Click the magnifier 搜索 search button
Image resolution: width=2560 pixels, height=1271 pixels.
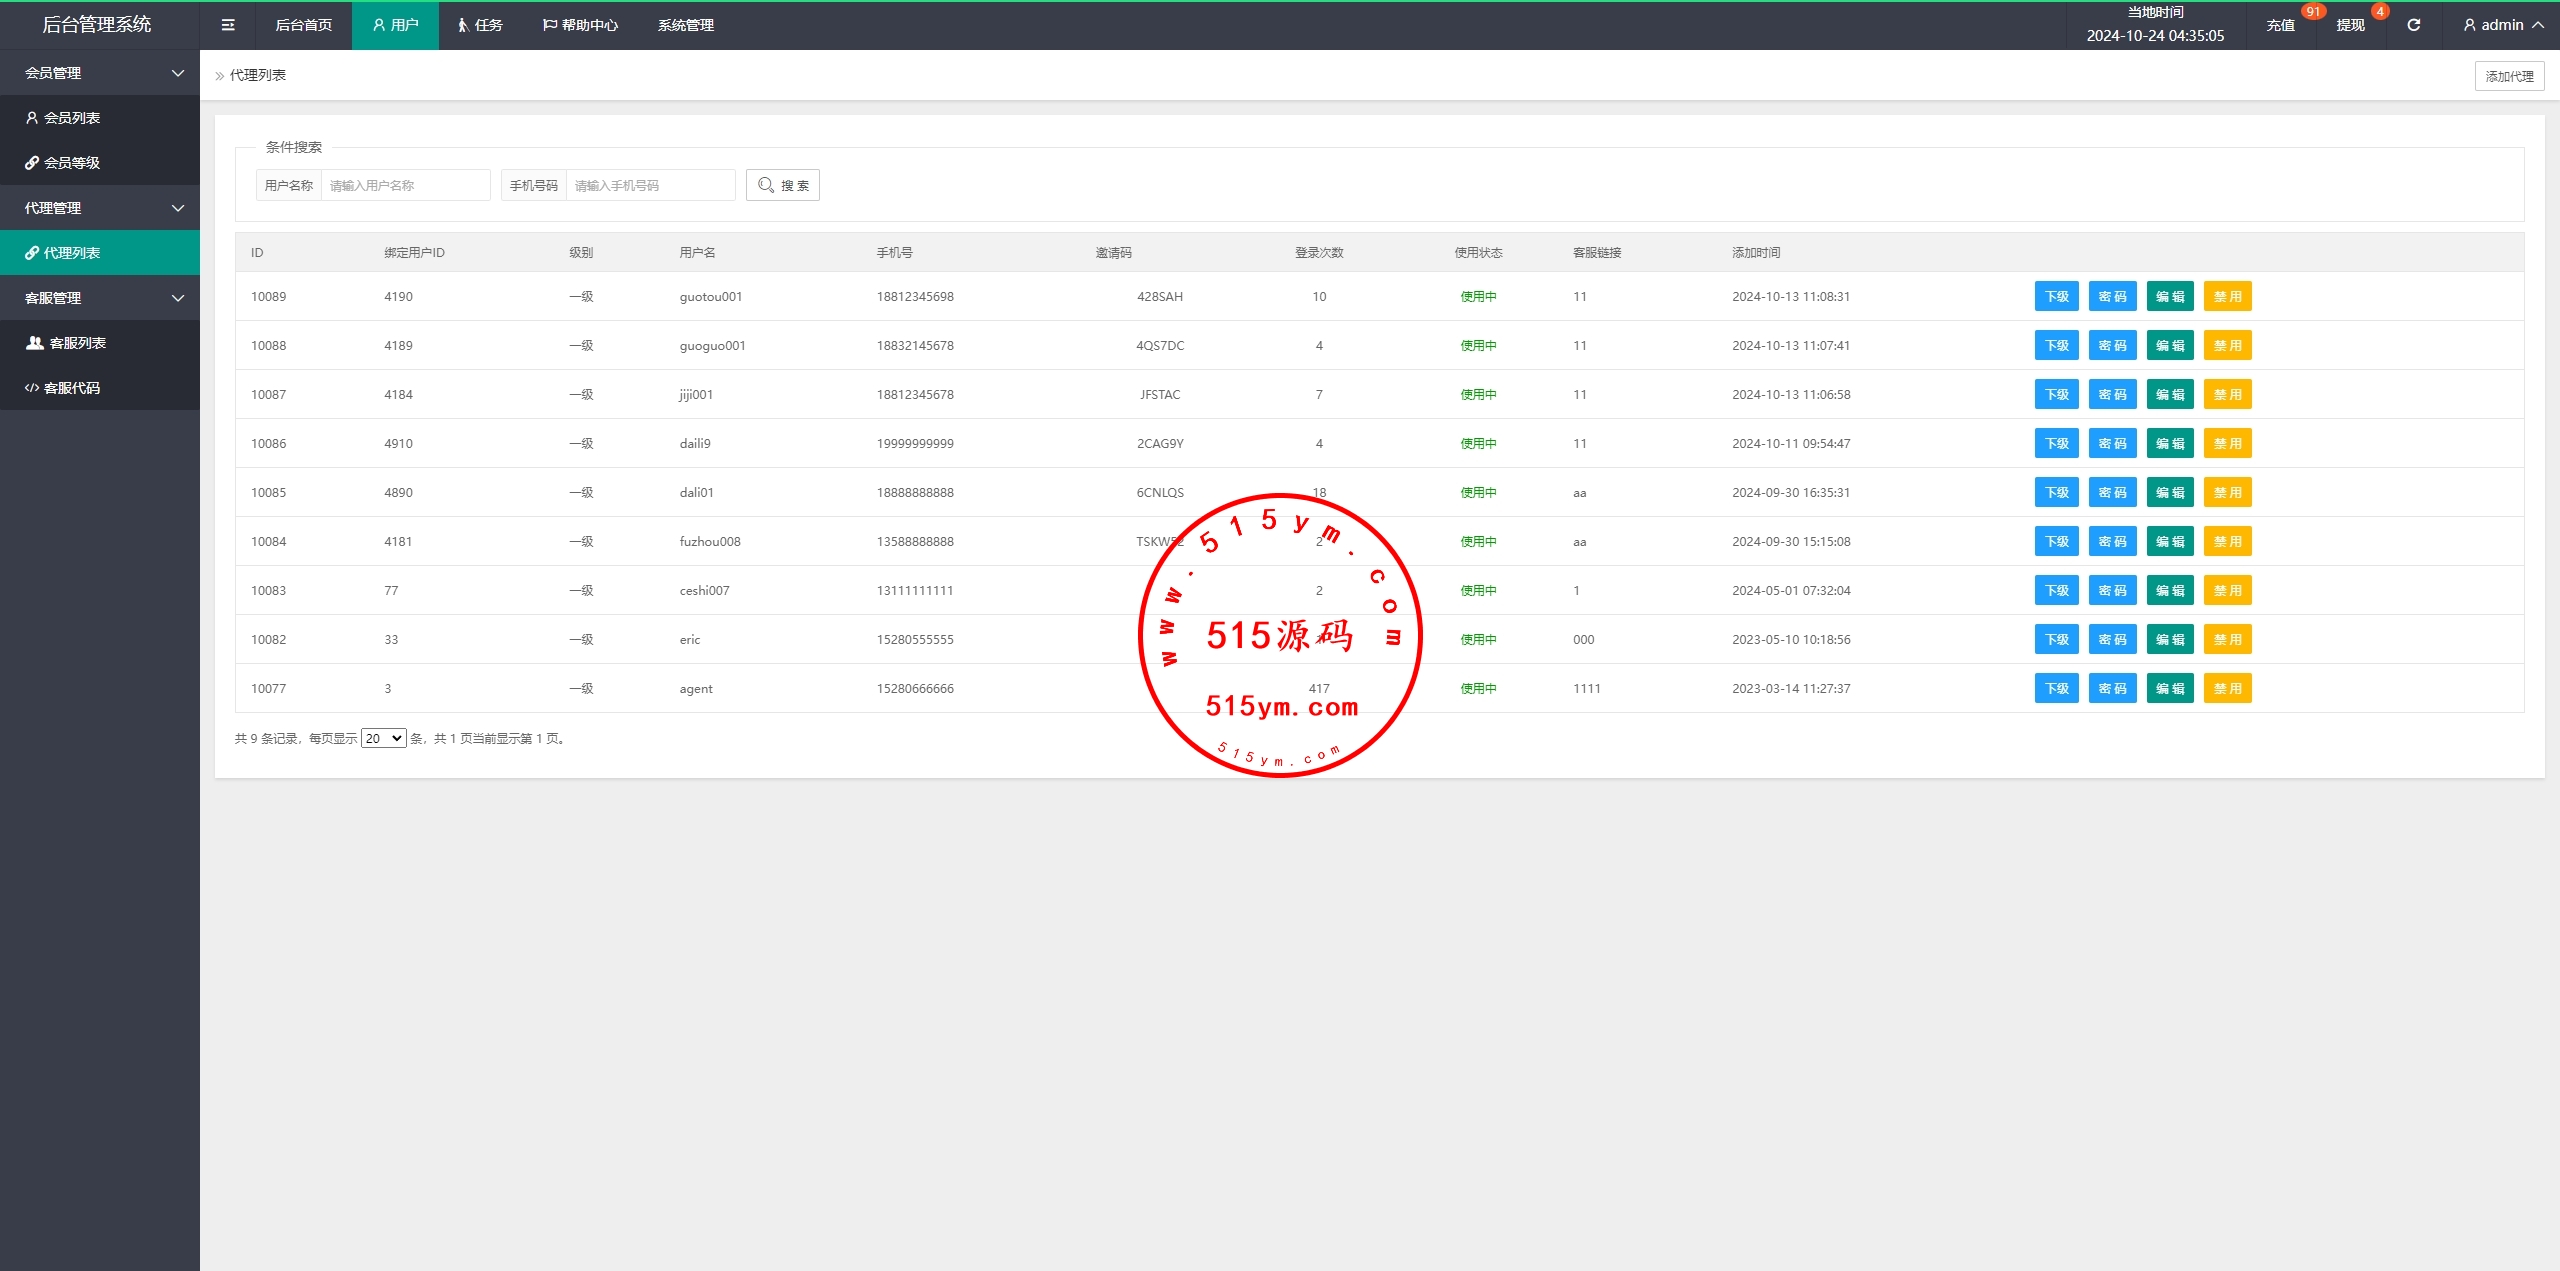(783, 185)
